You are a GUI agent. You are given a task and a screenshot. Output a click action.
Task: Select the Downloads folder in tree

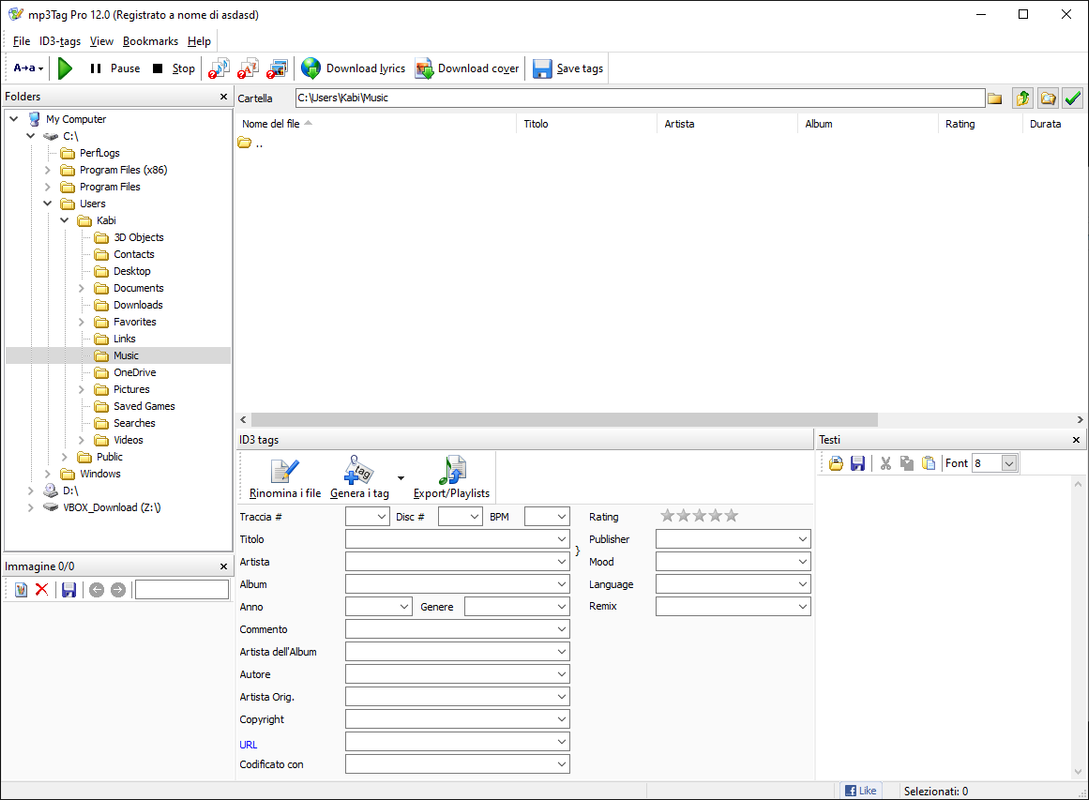tap(138, 305)
